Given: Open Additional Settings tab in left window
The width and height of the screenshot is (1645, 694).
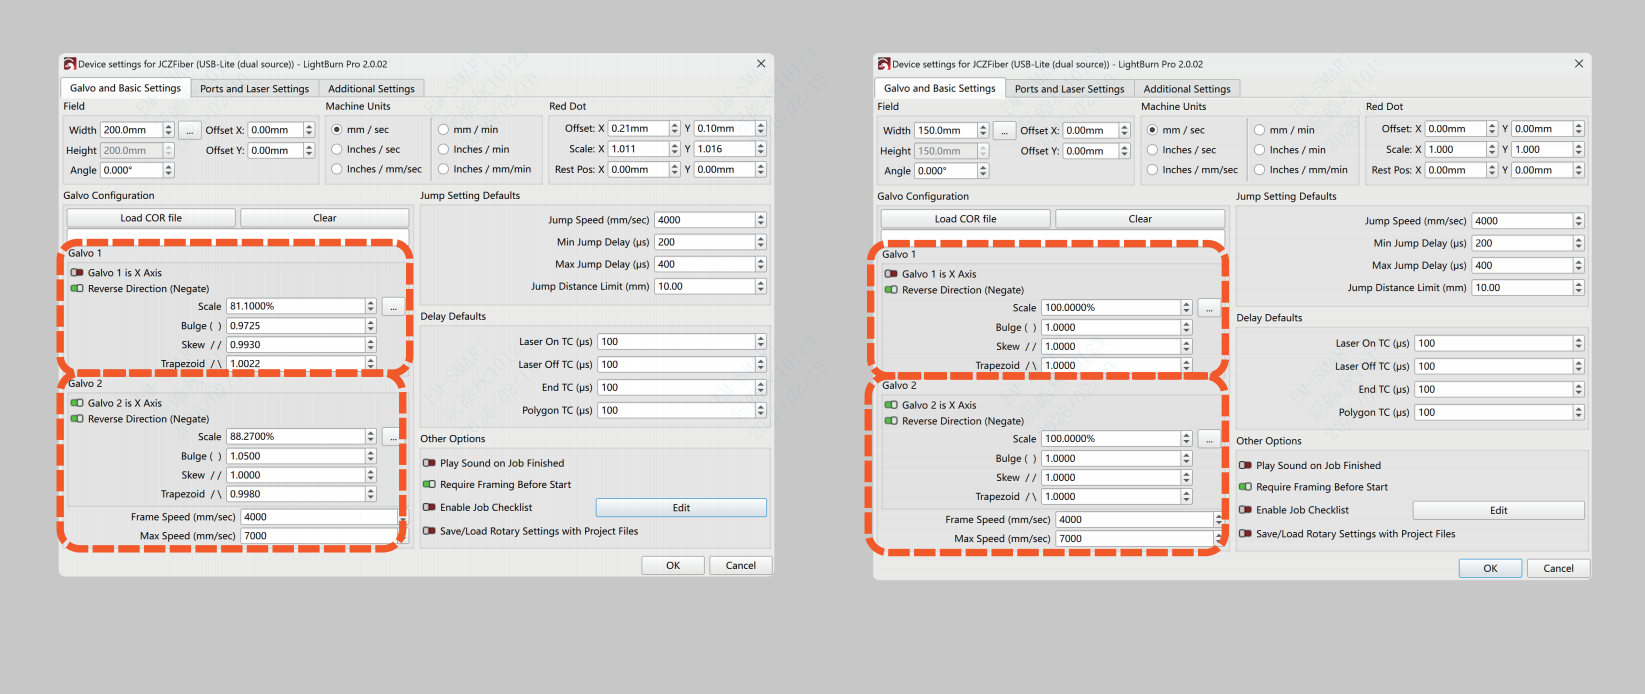Looking at the screenshot, I should [371, 89].
